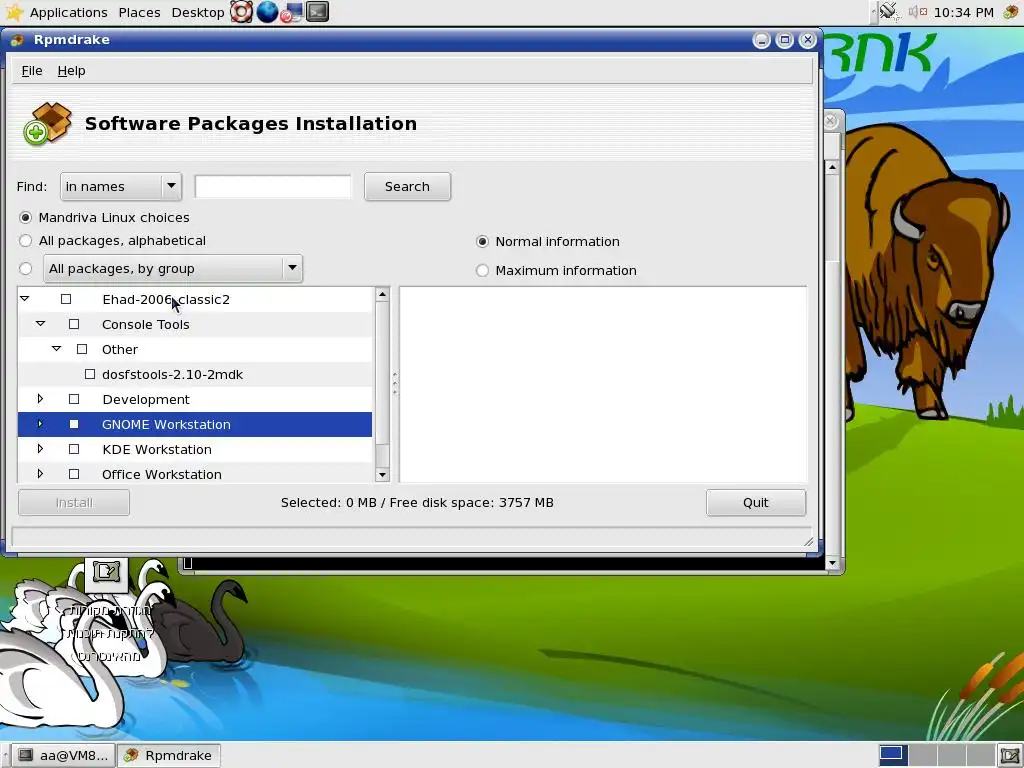Image resolution: width=1024 pixels, height=768 pixels.
Task: Click package list scrollbar down arrow
Action: [x=382, y=475]
